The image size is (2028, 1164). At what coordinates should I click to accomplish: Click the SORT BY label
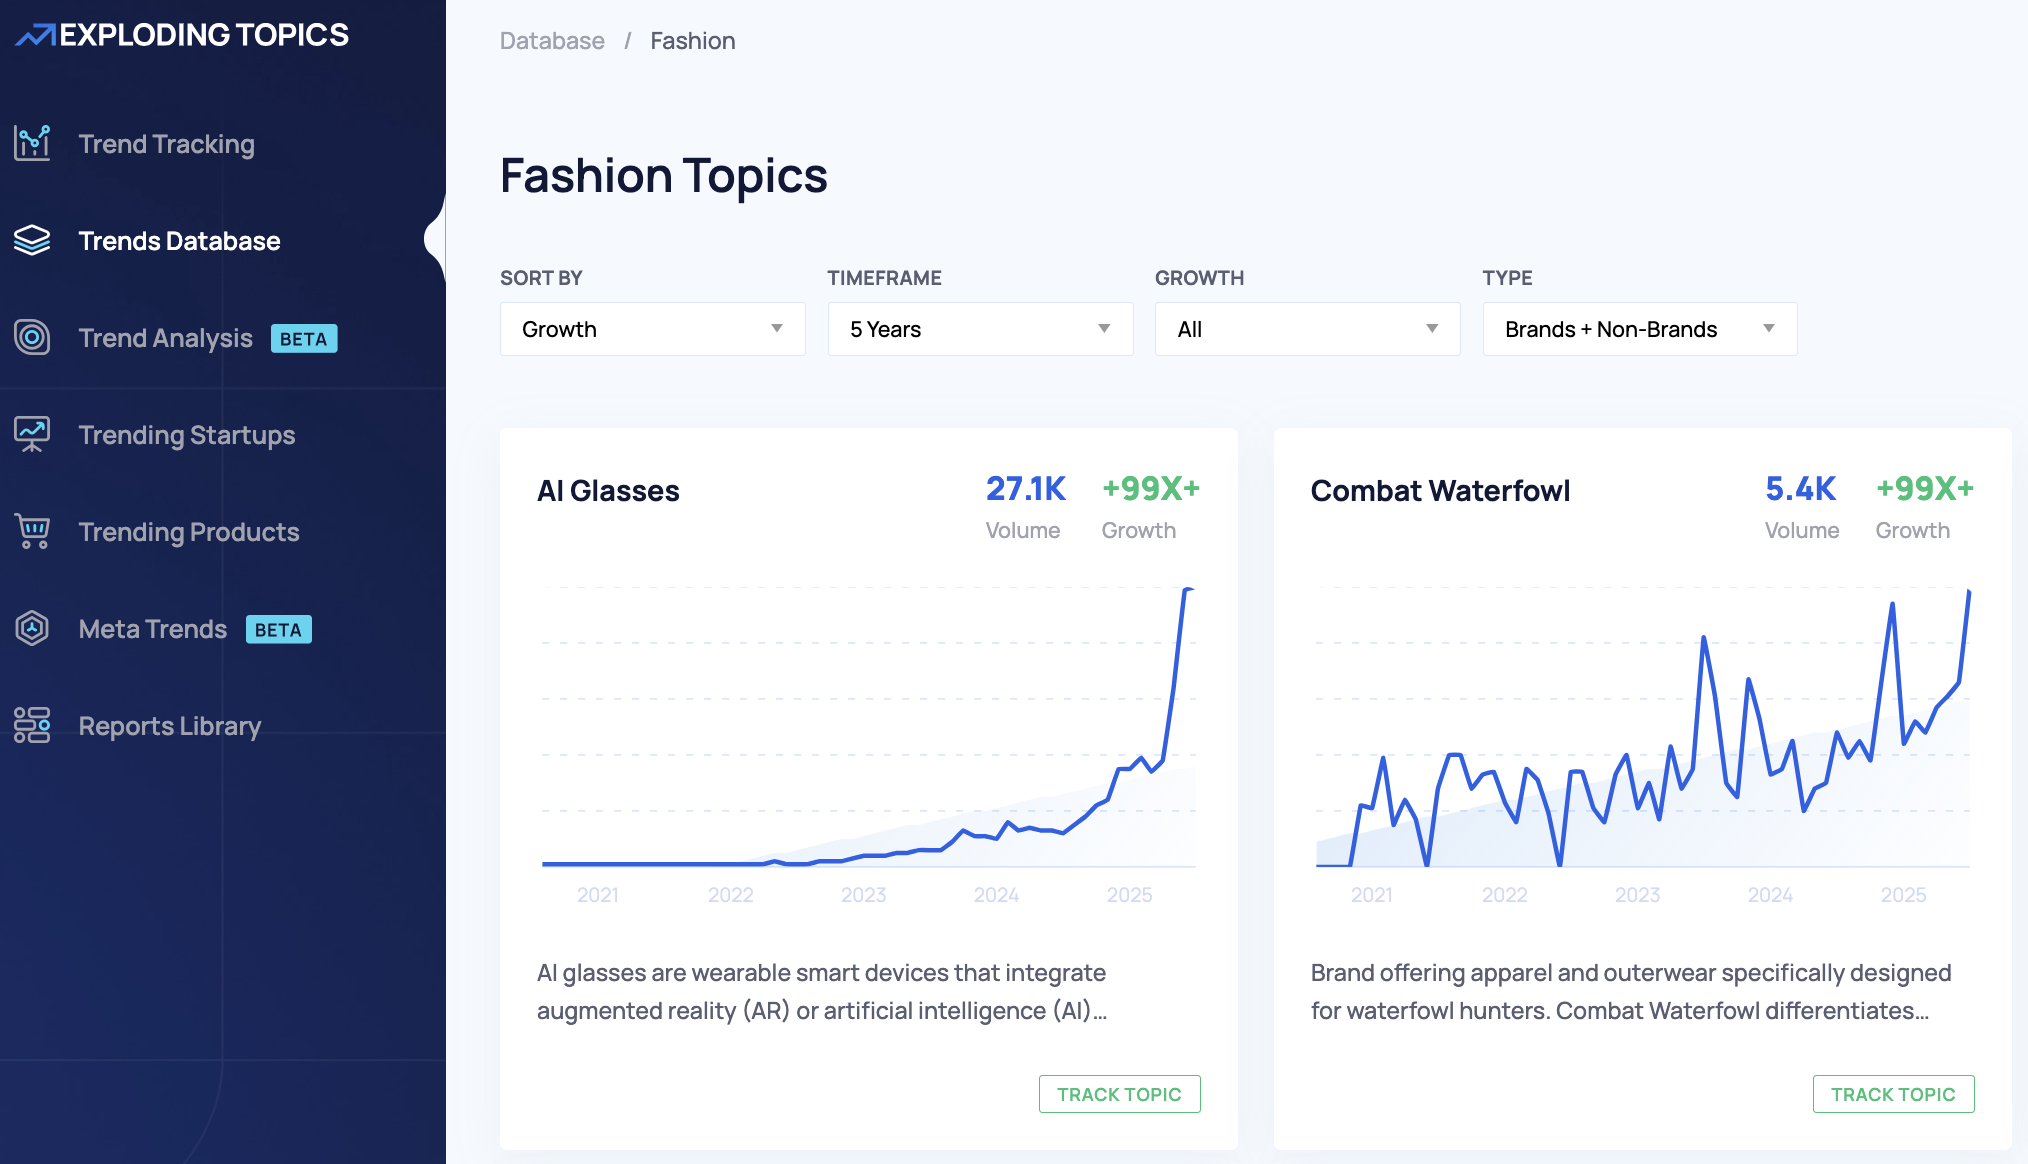tap(541, 278)
